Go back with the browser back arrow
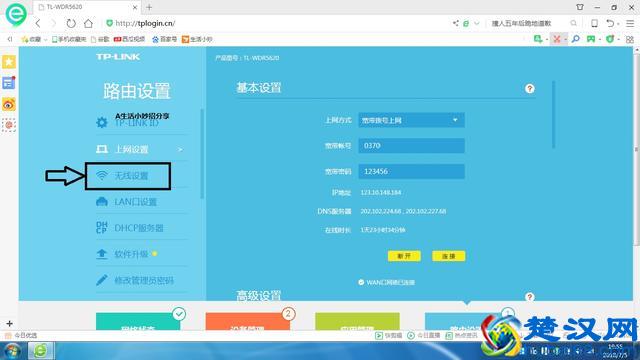Viewport: 640px width, 360px height. coord(38,23)
